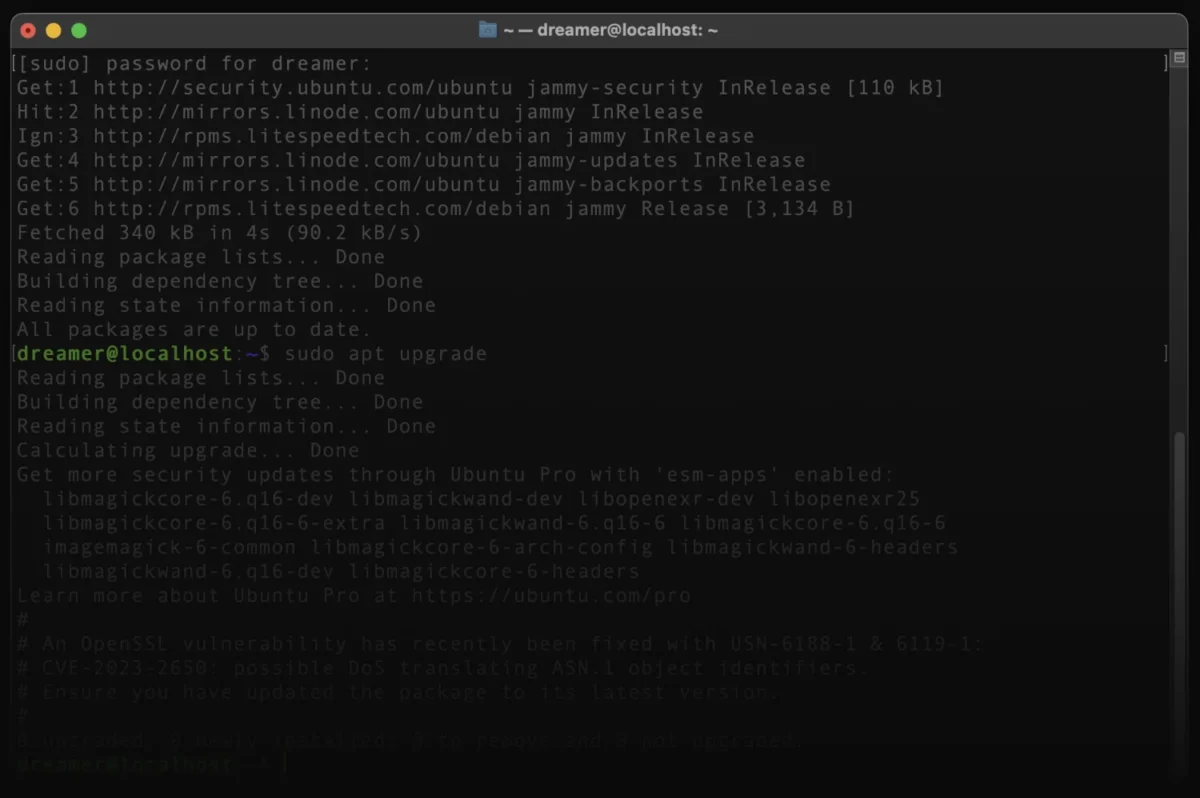Click 'libmagickcore-6-headers' package name
This screenshot has width=1200, height=798.
(x=494, y=571)
